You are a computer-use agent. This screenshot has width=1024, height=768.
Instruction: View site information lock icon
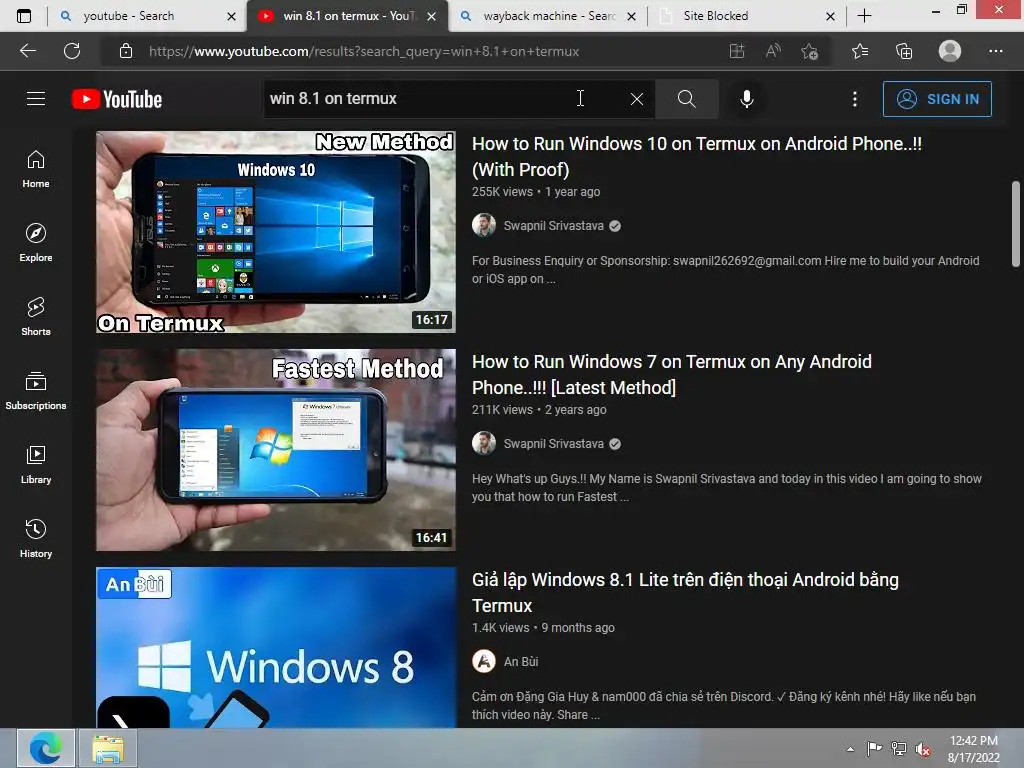click(126, 51)
